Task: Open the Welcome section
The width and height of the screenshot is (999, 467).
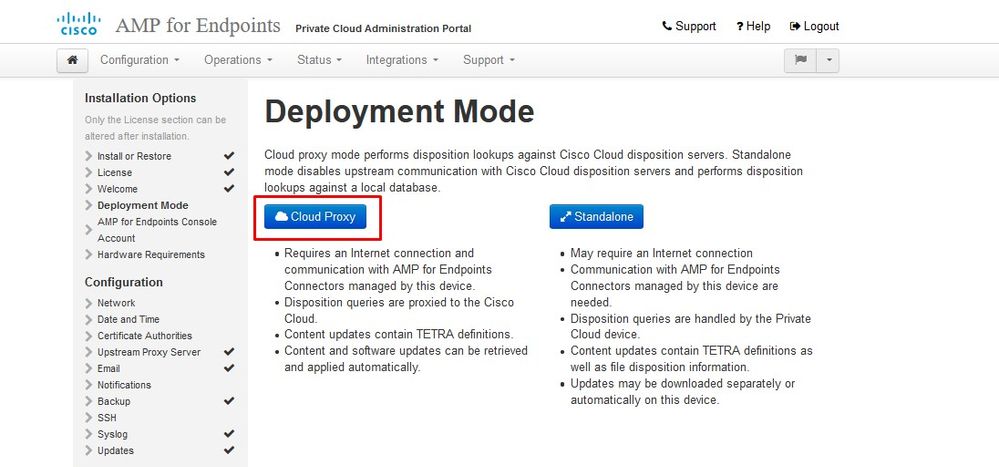Action: pyautogui.click(x=117, y=189)
